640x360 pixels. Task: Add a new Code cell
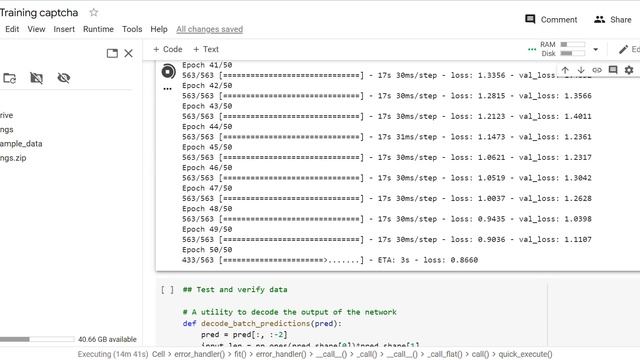pos(167,49)
